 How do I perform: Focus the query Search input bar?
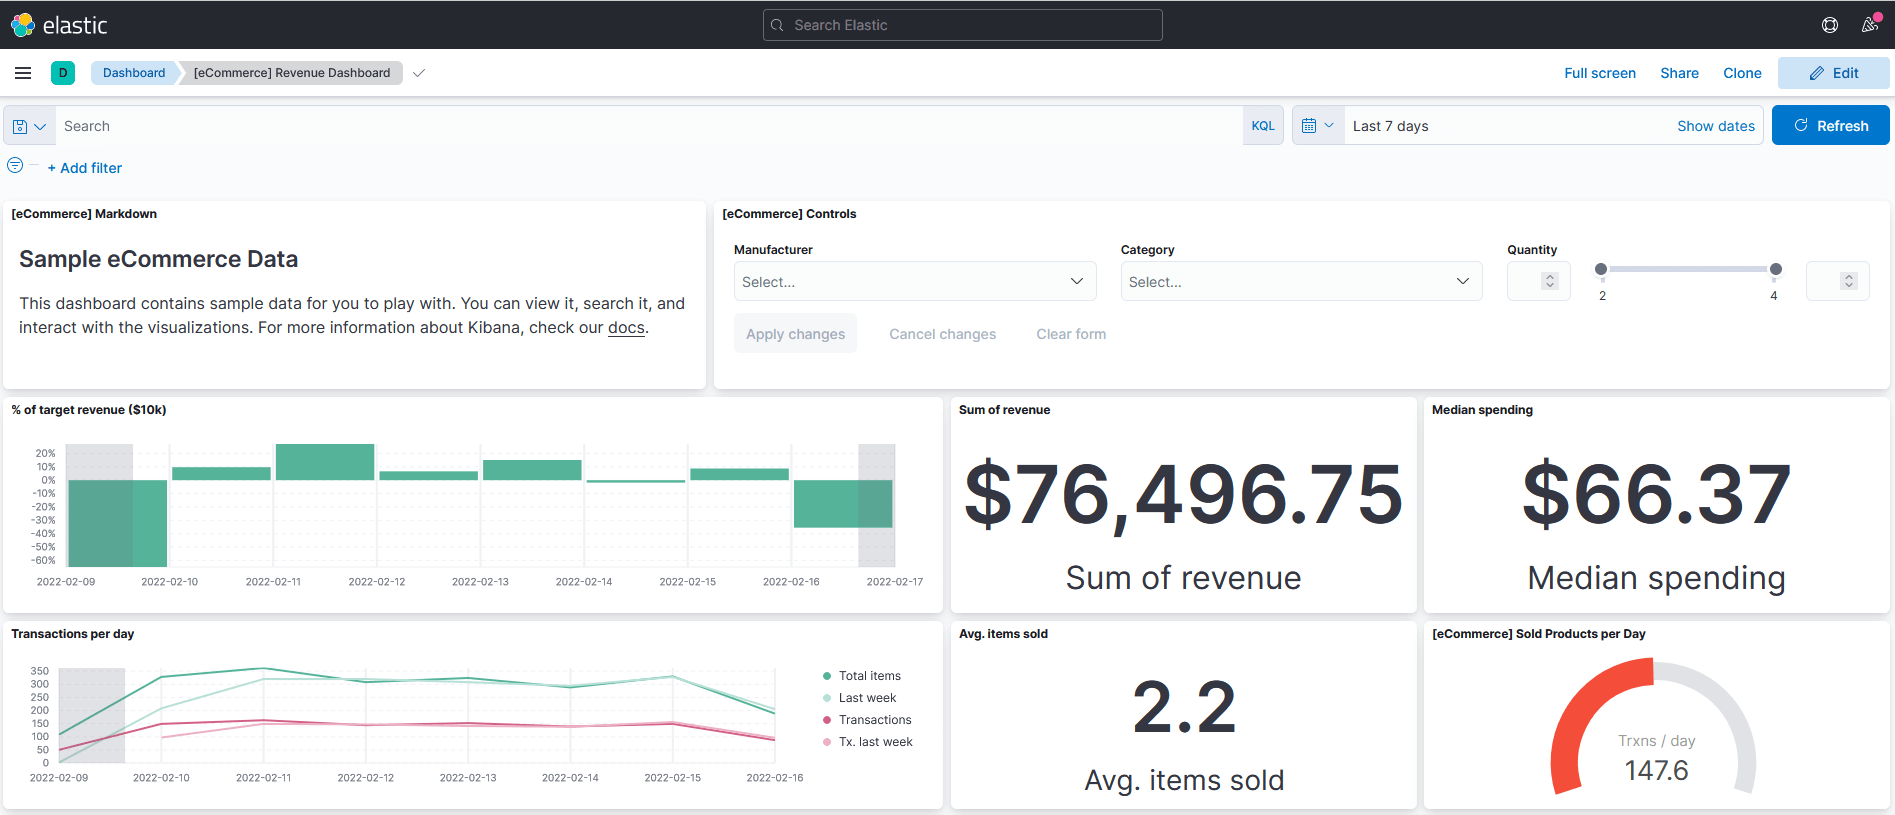click(x=649, y=126)
